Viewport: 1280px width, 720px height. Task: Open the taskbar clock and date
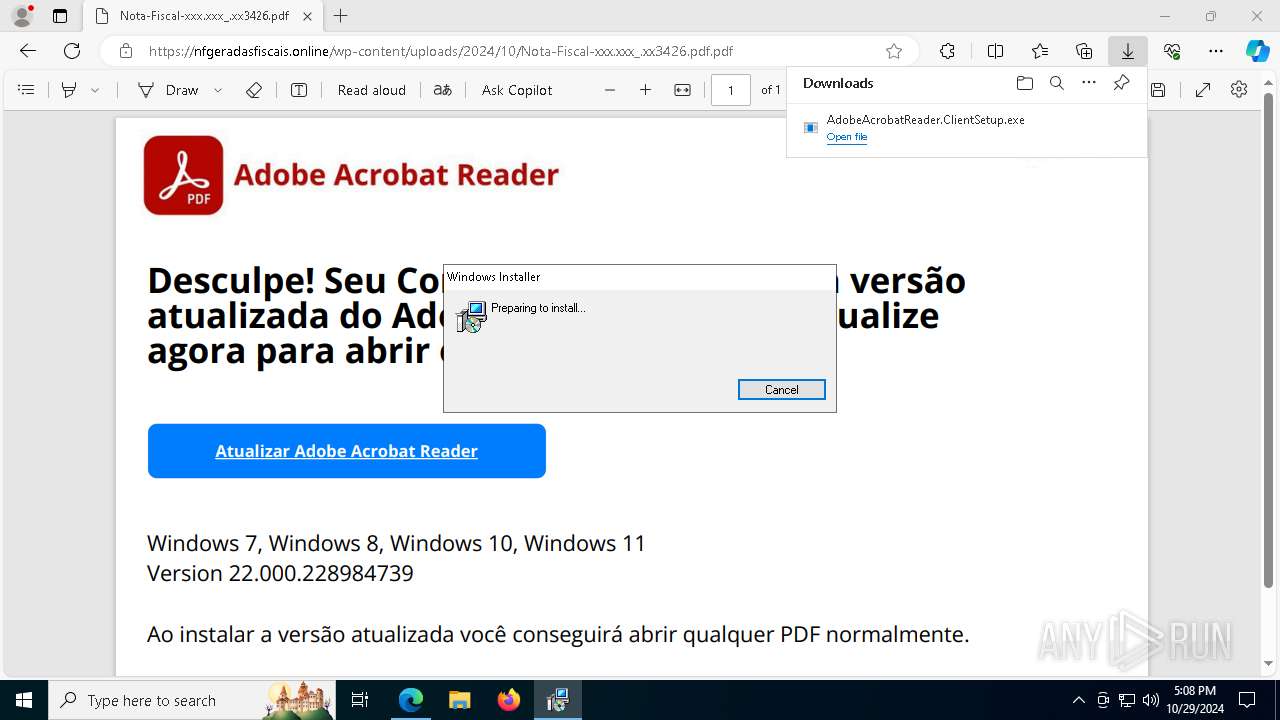[x=1195, y=700]
